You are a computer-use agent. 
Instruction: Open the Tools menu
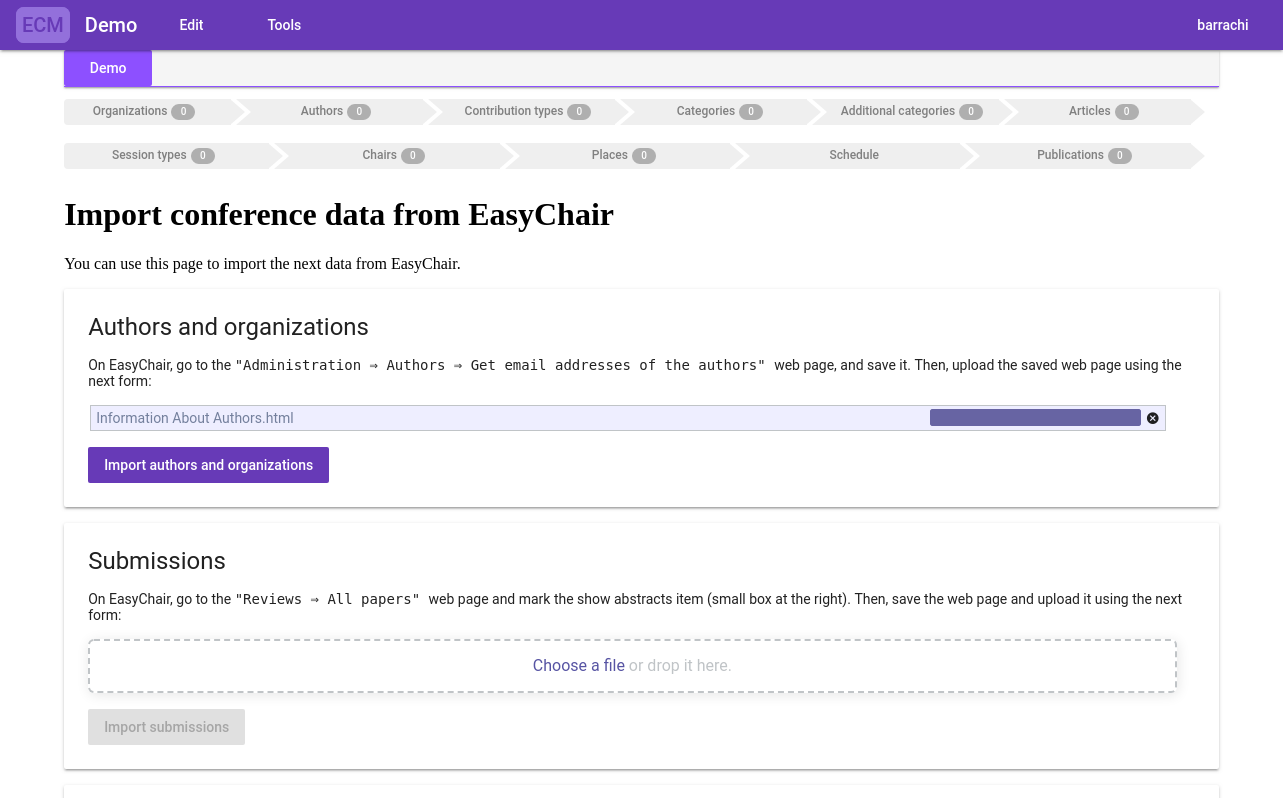tap(284, 25)
